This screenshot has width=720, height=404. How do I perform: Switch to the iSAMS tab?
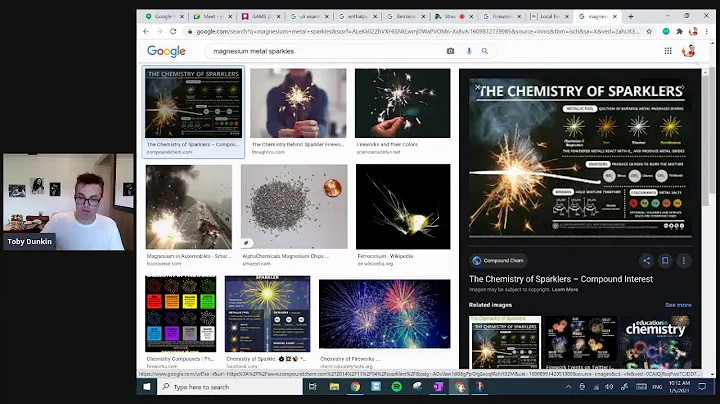tap(259, 16)
